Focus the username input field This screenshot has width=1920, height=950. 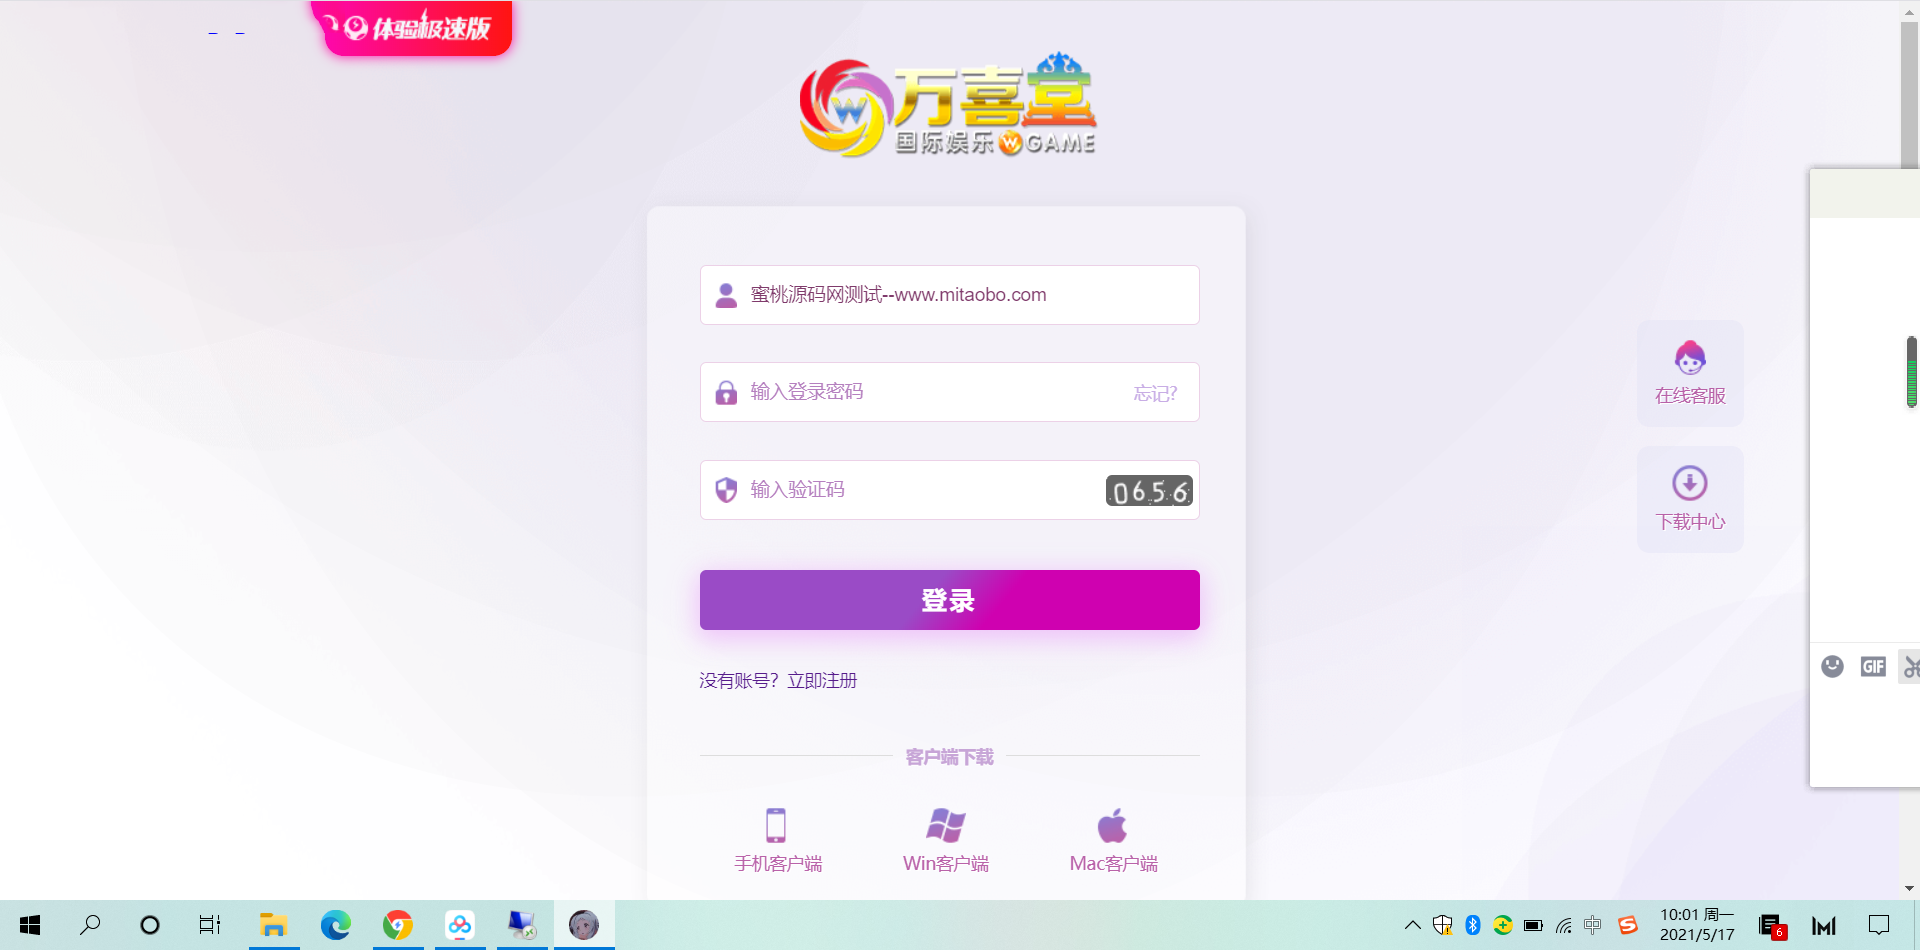pos(960,295)
